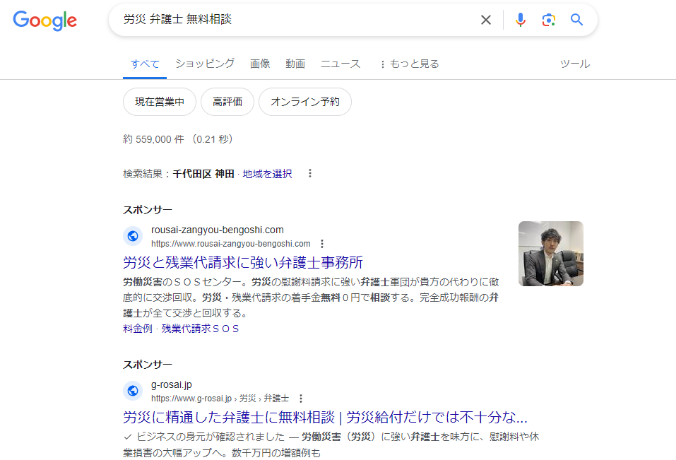
Task: Open three-dot menu for rousai-zangyou-bengoshi.com ad
Action: pos(322,244)
